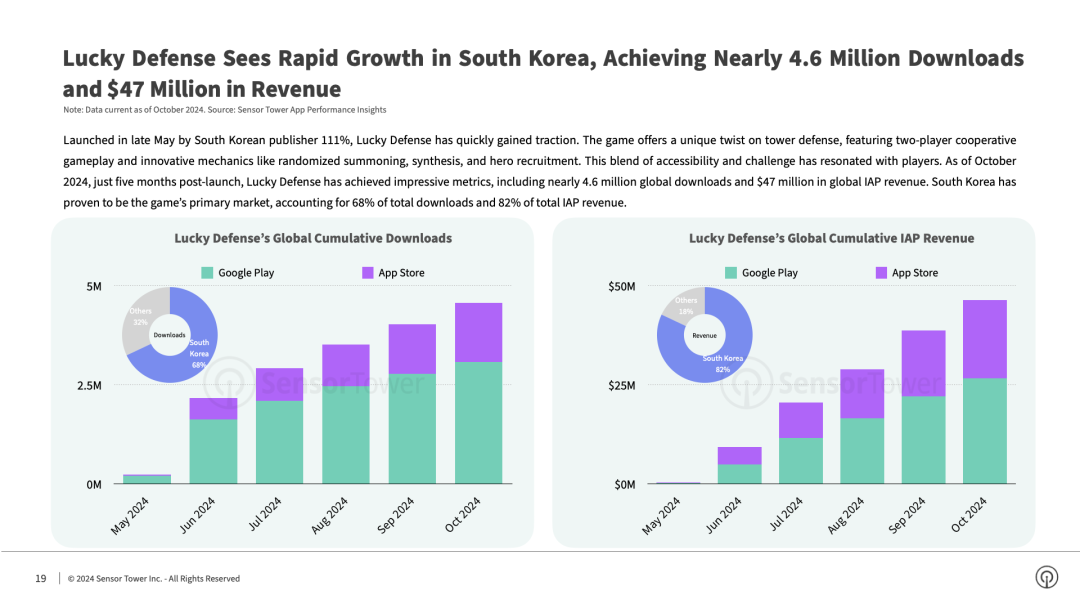
Task: Click Oct 2024 Google Play segment in Revenue chart
Action: (x=984, y=431)
